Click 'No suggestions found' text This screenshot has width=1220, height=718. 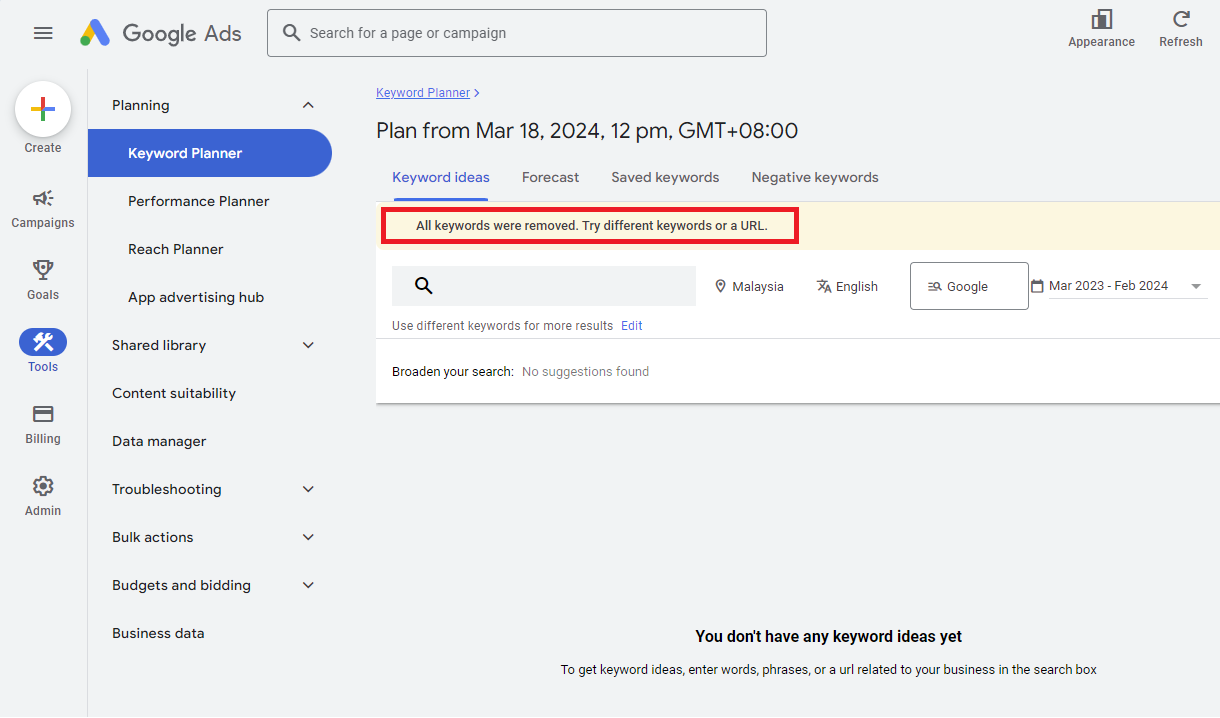click(x=585, y=371)
